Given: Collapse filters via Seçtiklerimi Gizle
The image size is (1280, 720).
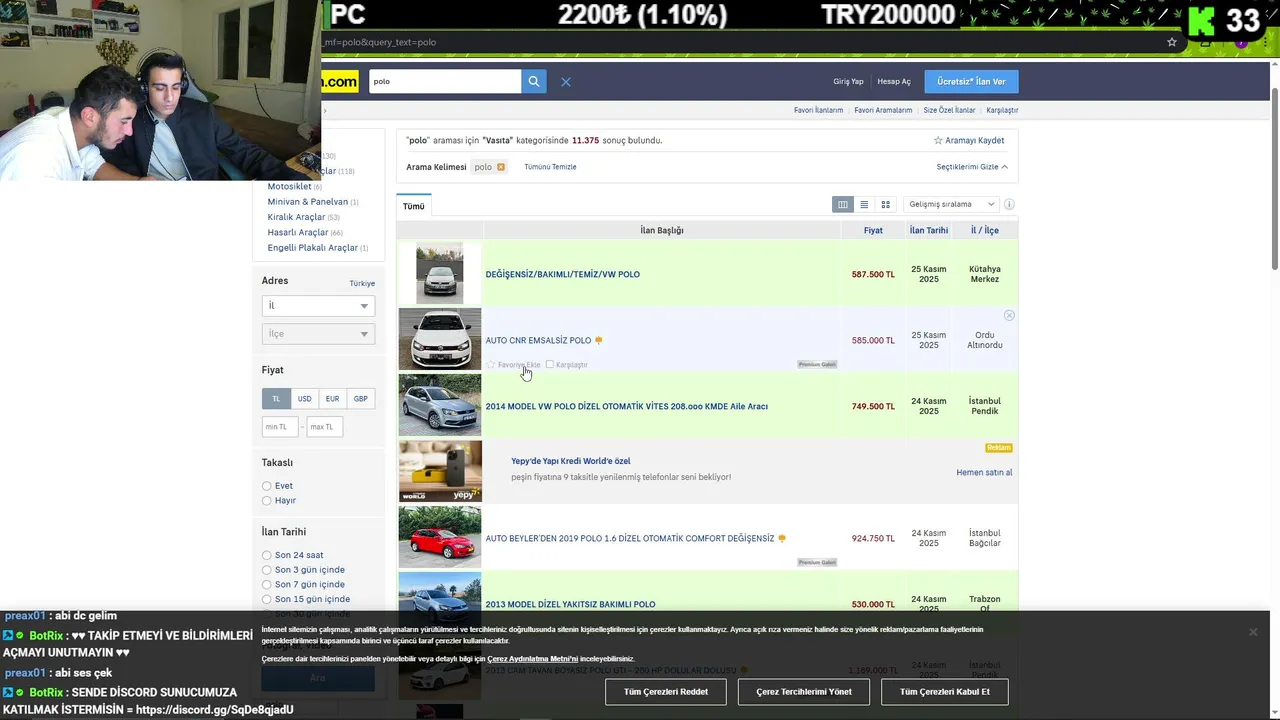Looking at the screenshot, I should coord(972,167).
